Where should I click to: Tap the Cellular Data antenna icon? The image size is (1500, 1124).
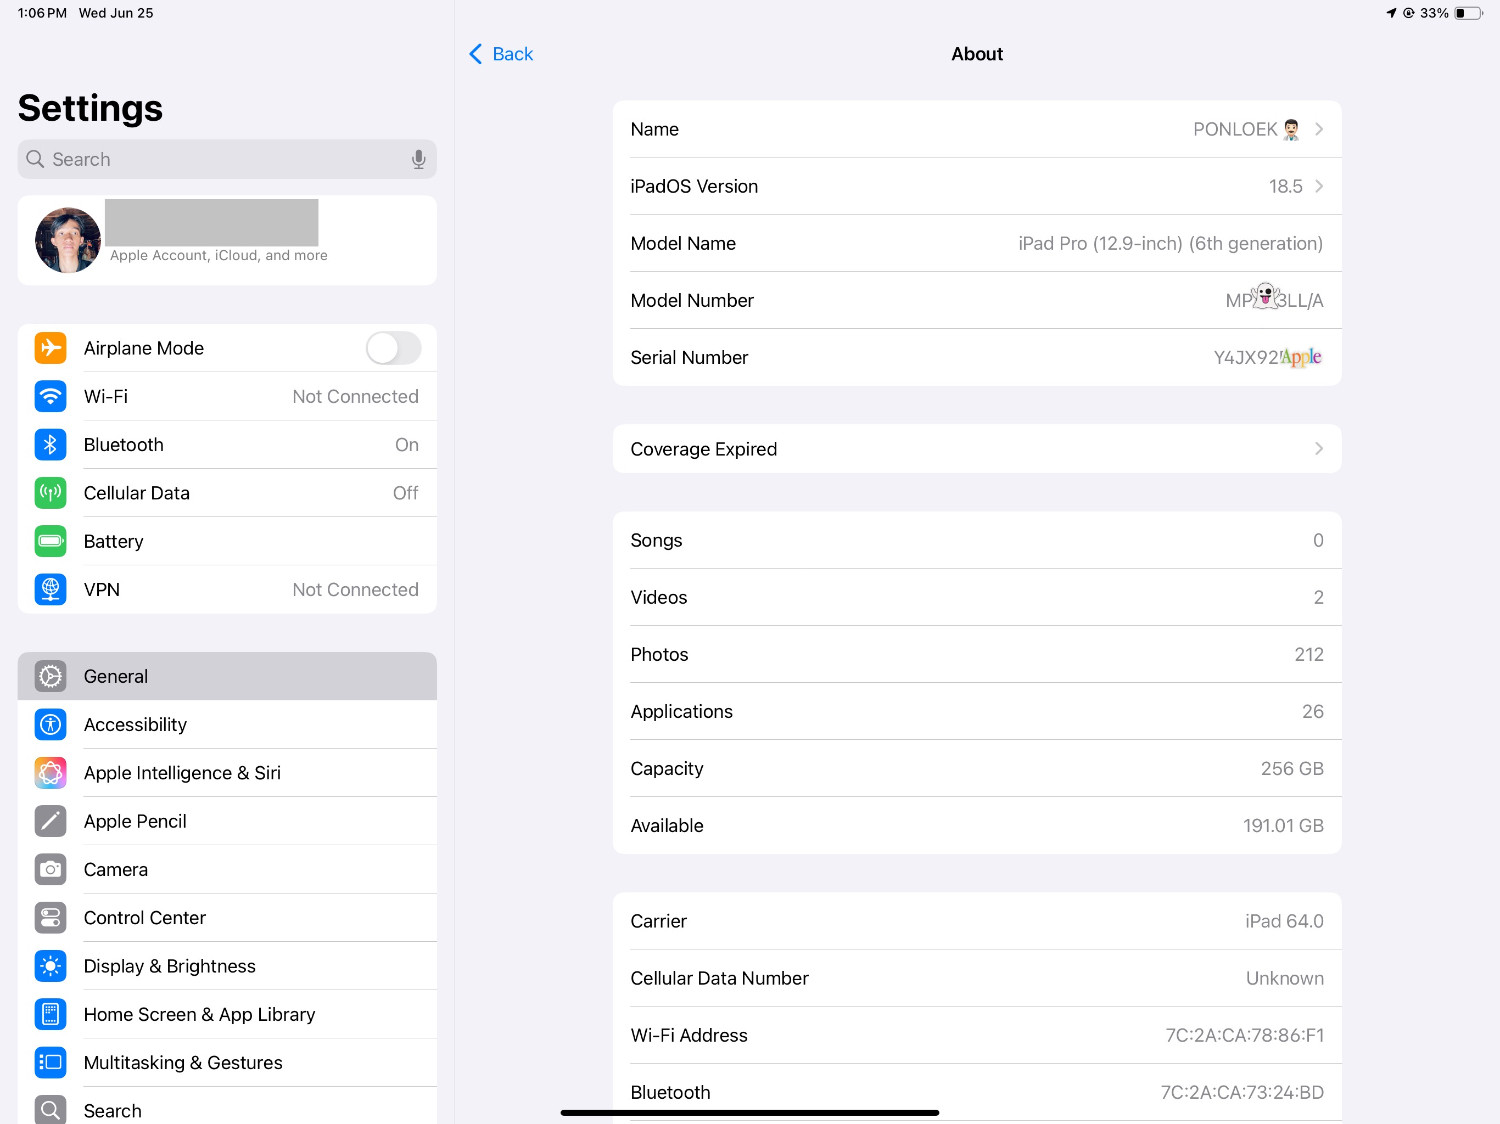pyautogui.click(x=51, y=493)
